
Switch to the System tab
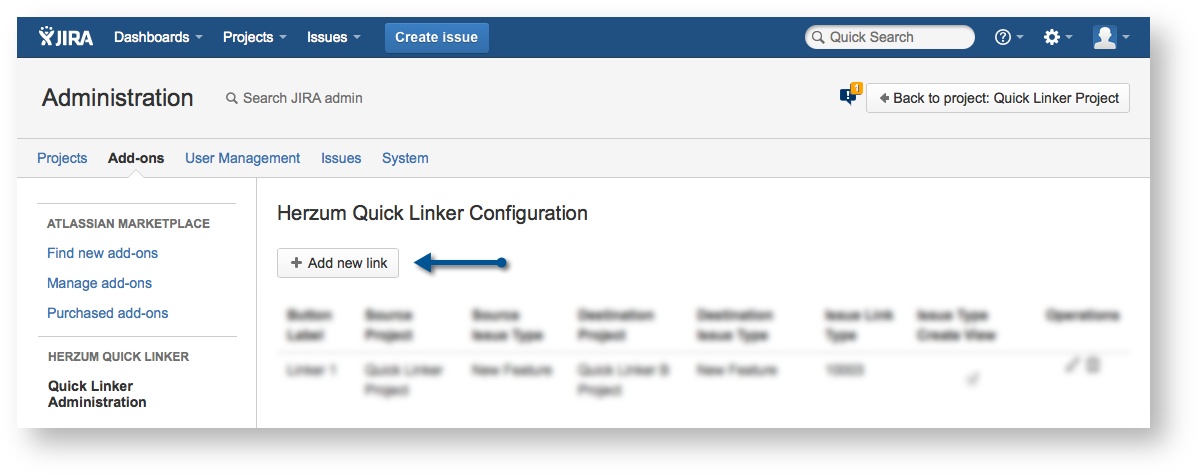pos(405,158)
